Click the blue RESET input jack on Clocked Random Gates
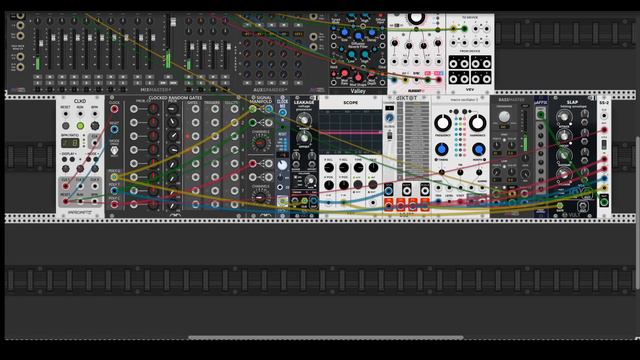Image resolution: width=640 pixels, height=360 pixels. pos(114,129)
